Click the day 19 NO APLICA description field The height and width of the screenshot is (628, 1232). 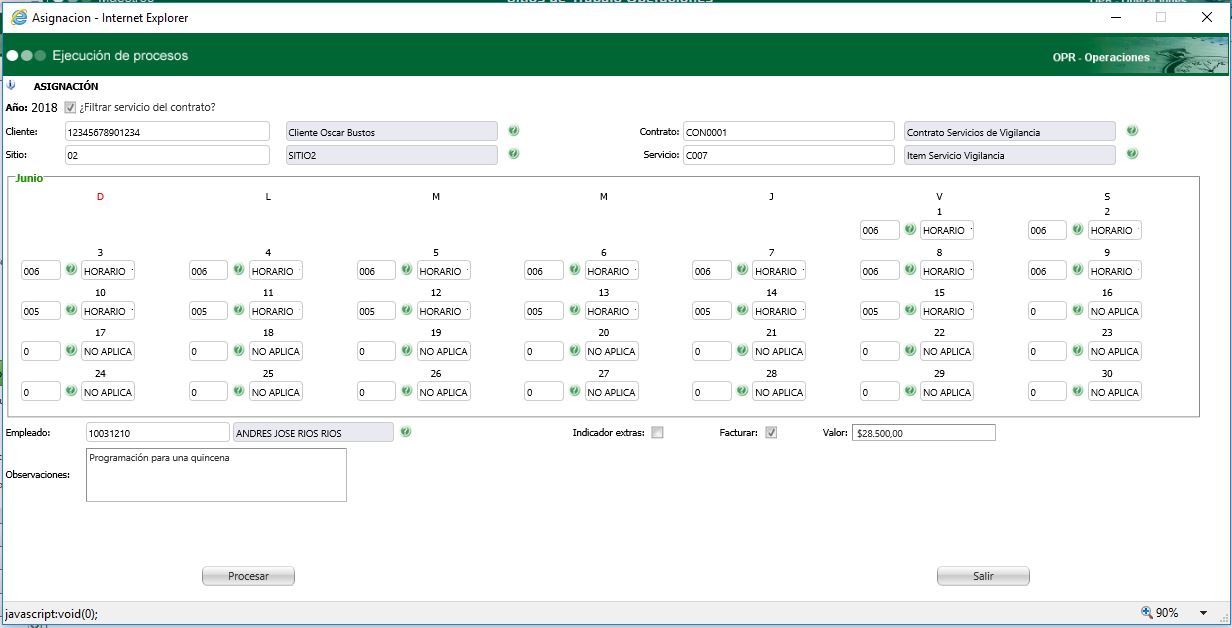pyautogui.click(x=443, y=352)
